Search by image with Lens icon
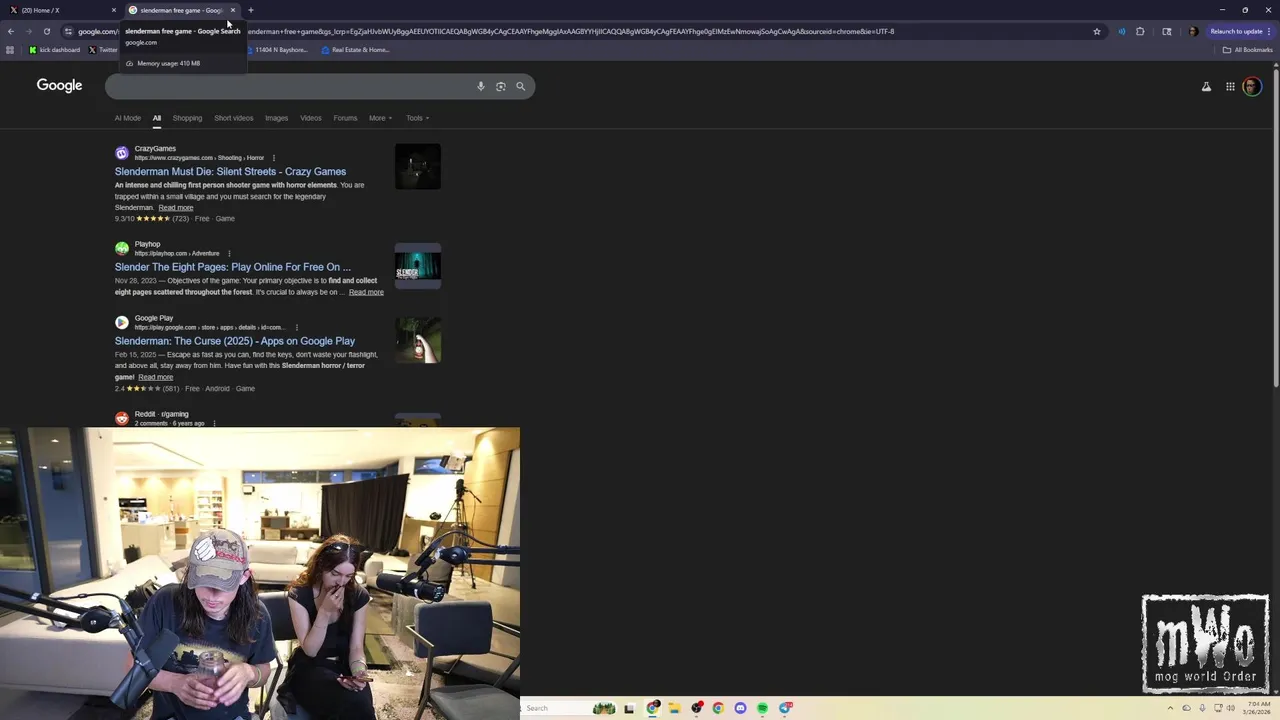The height and width of the screenshot is (720, 1280). 501,87
